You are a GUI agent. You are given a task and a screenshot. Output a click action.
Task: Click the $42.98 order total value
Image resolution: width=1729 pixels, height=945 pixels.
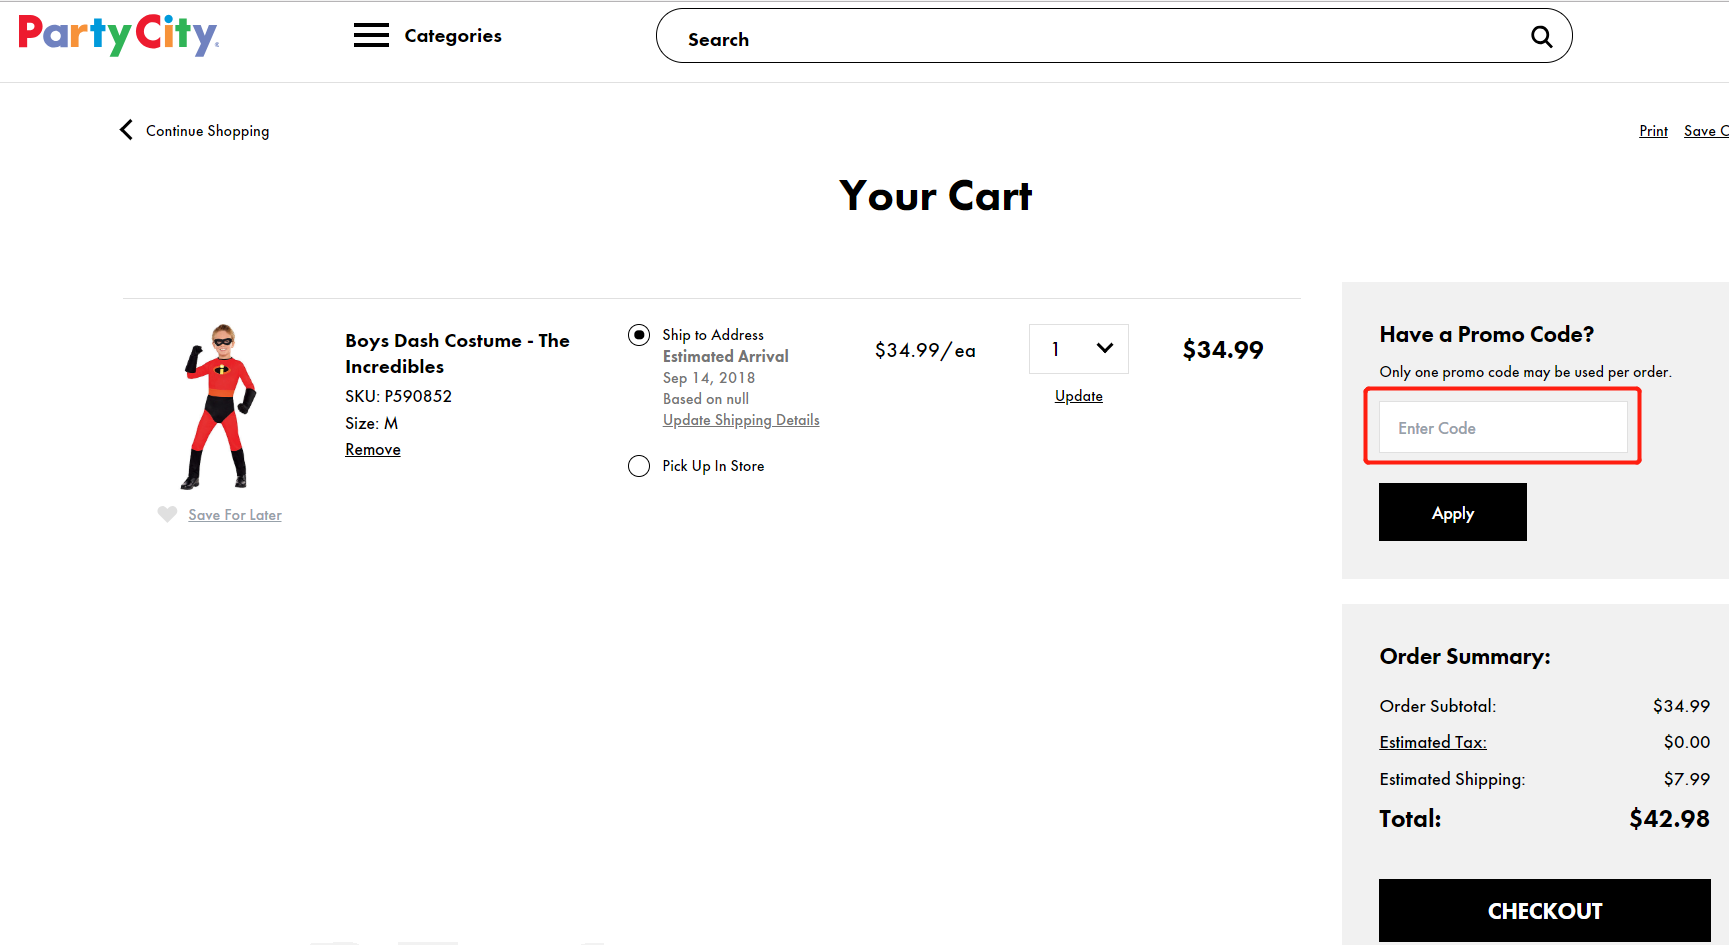pyautogui.click(x=1669, y=819)
